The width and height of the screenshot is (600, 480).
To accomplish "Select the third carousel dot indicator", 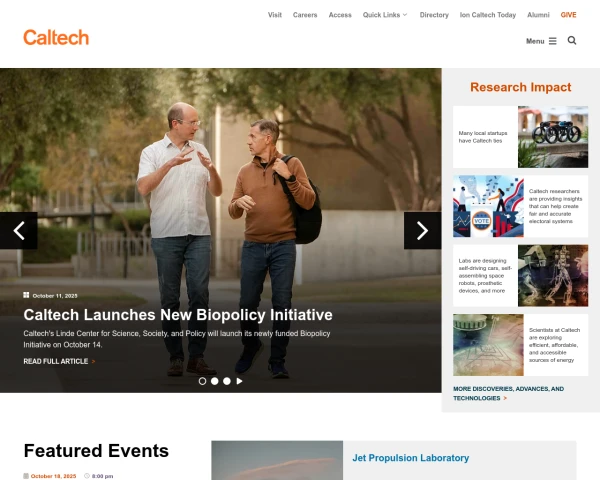I will click(x=227, y=381).
